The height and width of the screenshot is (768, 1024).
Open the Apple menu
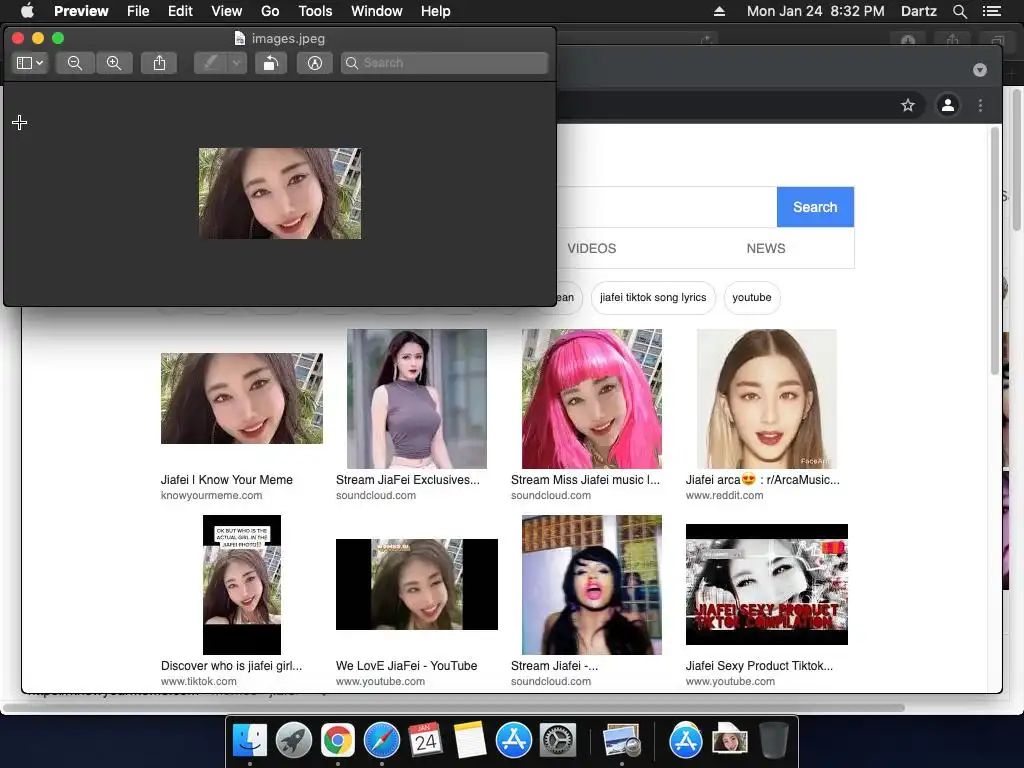pyautogui.click(x=27, y=11)
